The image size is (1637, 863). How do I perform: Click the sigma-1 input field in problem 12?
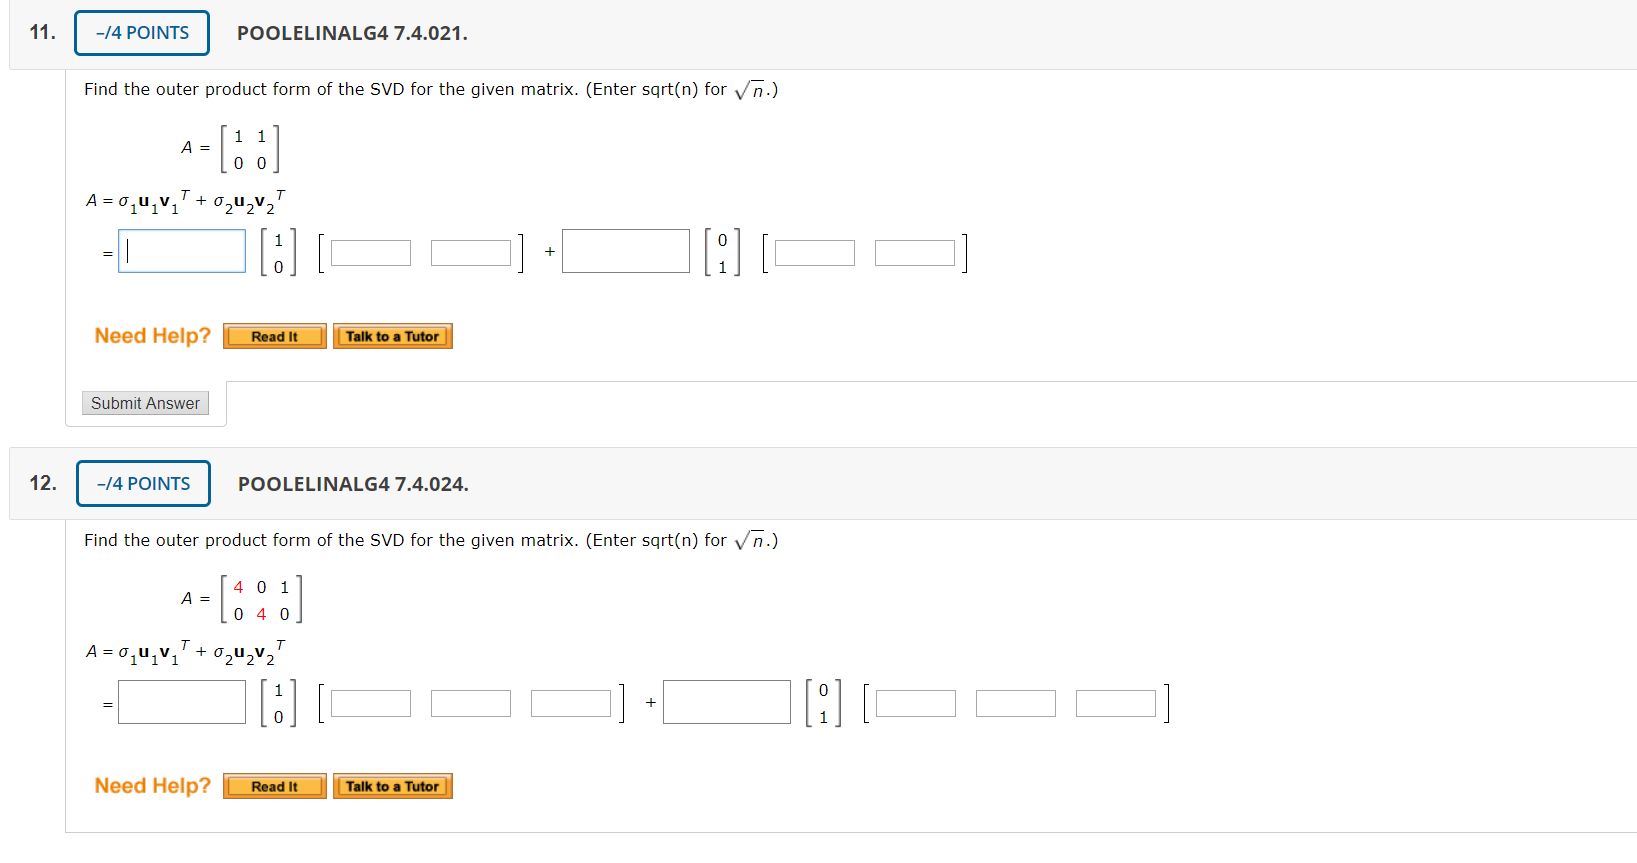[x=181, y=701]
